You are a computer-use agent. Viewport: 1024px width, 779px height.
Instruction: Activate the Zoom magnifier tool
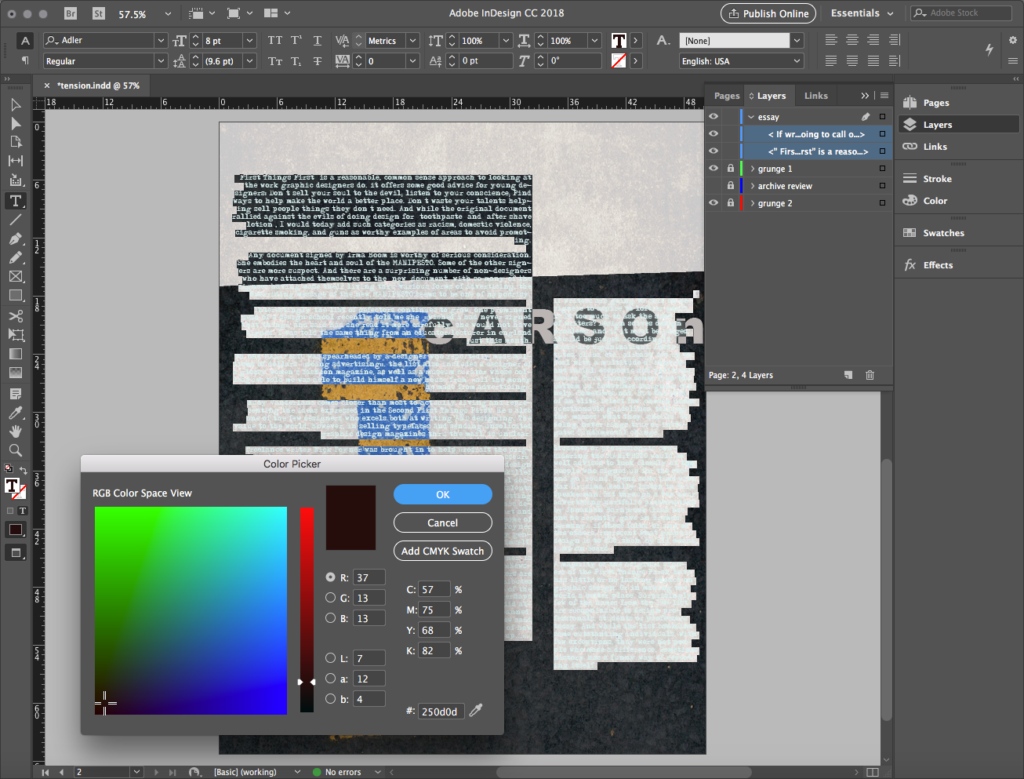(x=16, y=450)
